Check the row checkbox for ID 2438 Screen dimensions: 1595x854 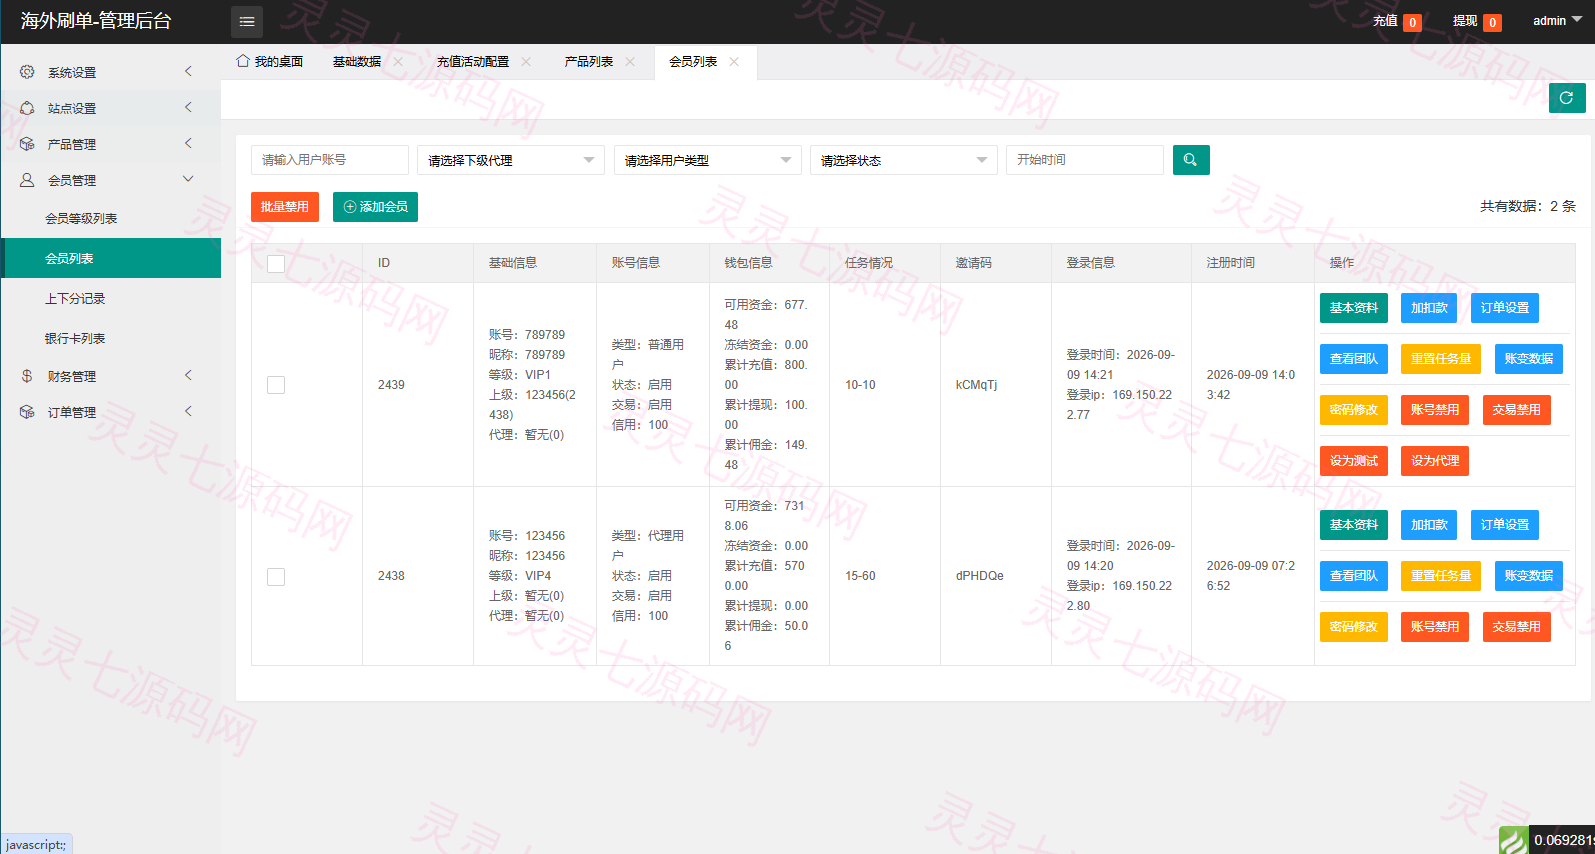click(276, 576)
